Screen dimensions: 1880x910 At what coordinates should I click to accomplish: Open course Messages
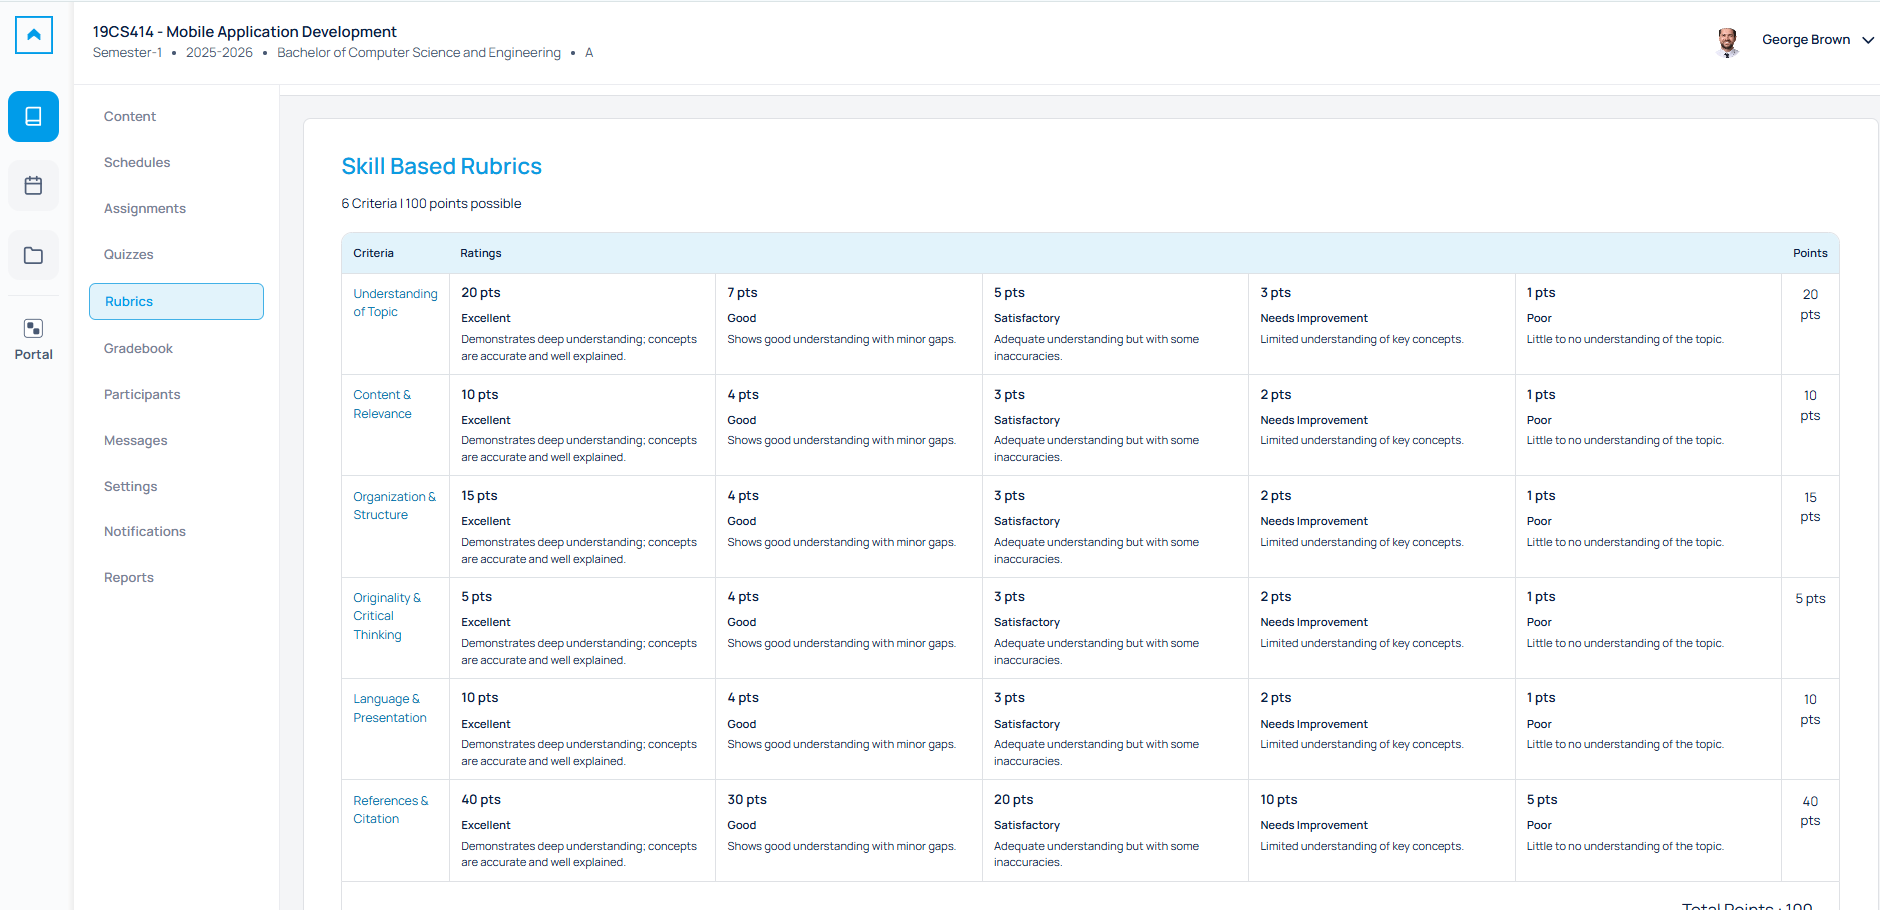136,441
